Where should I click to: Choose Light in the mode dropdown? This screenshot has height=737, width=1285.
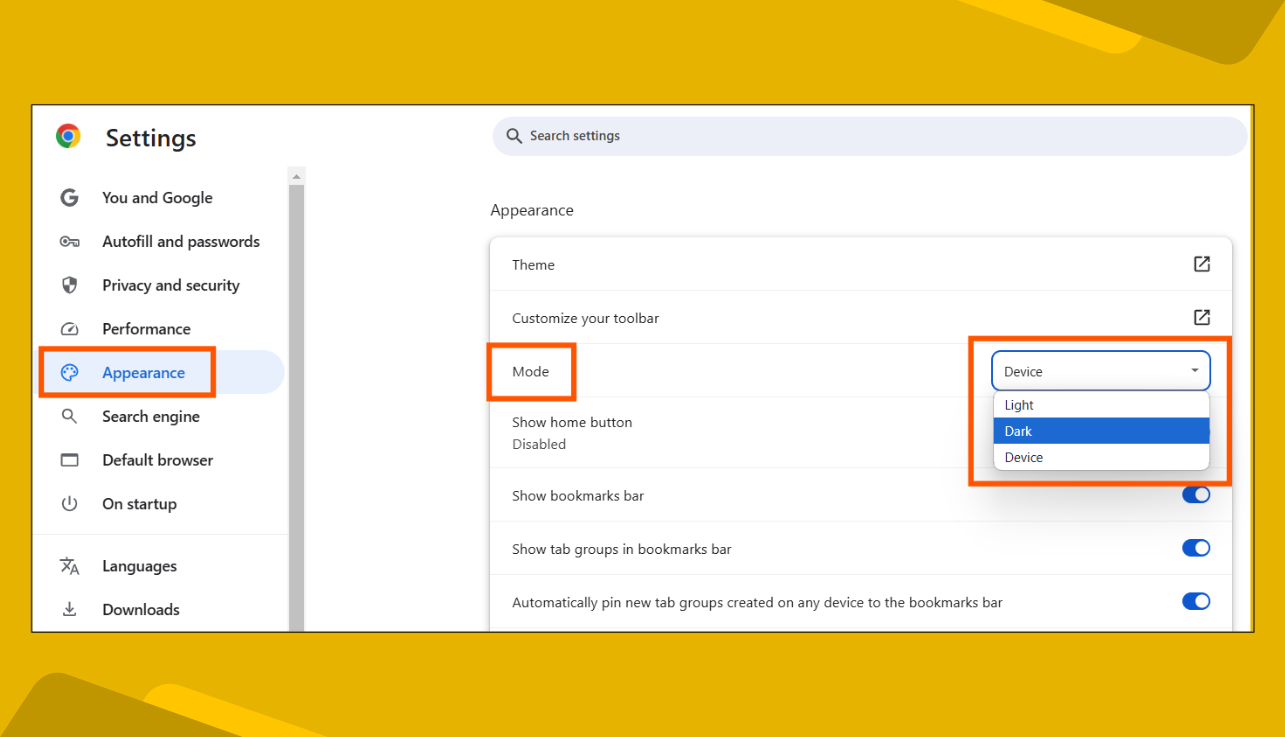click(x=1100, y=404)
